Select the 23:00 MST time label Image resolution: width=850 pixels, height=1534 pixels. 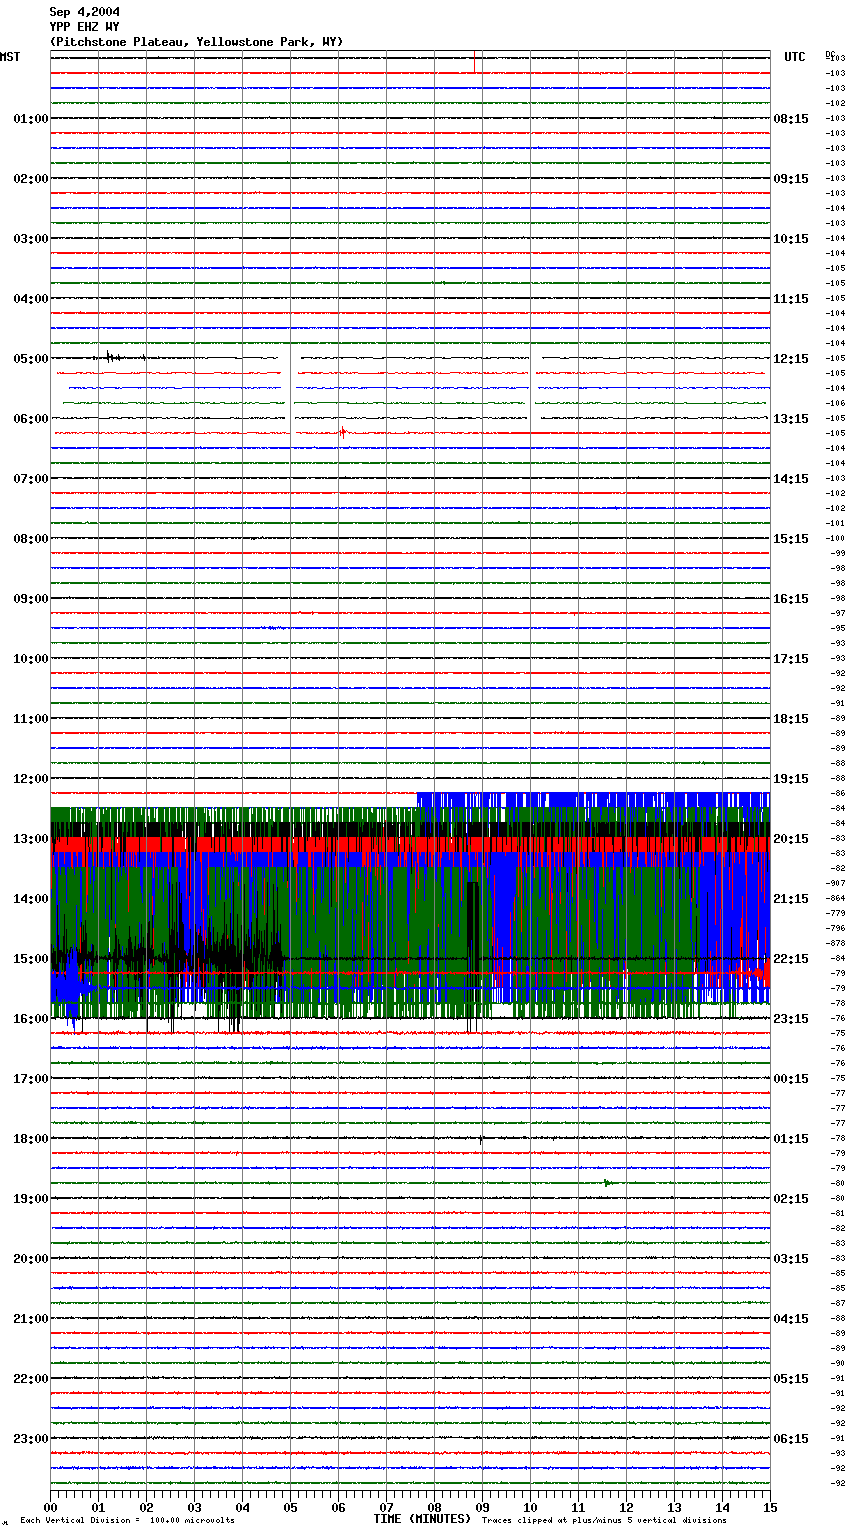[x=31, y=1439]
